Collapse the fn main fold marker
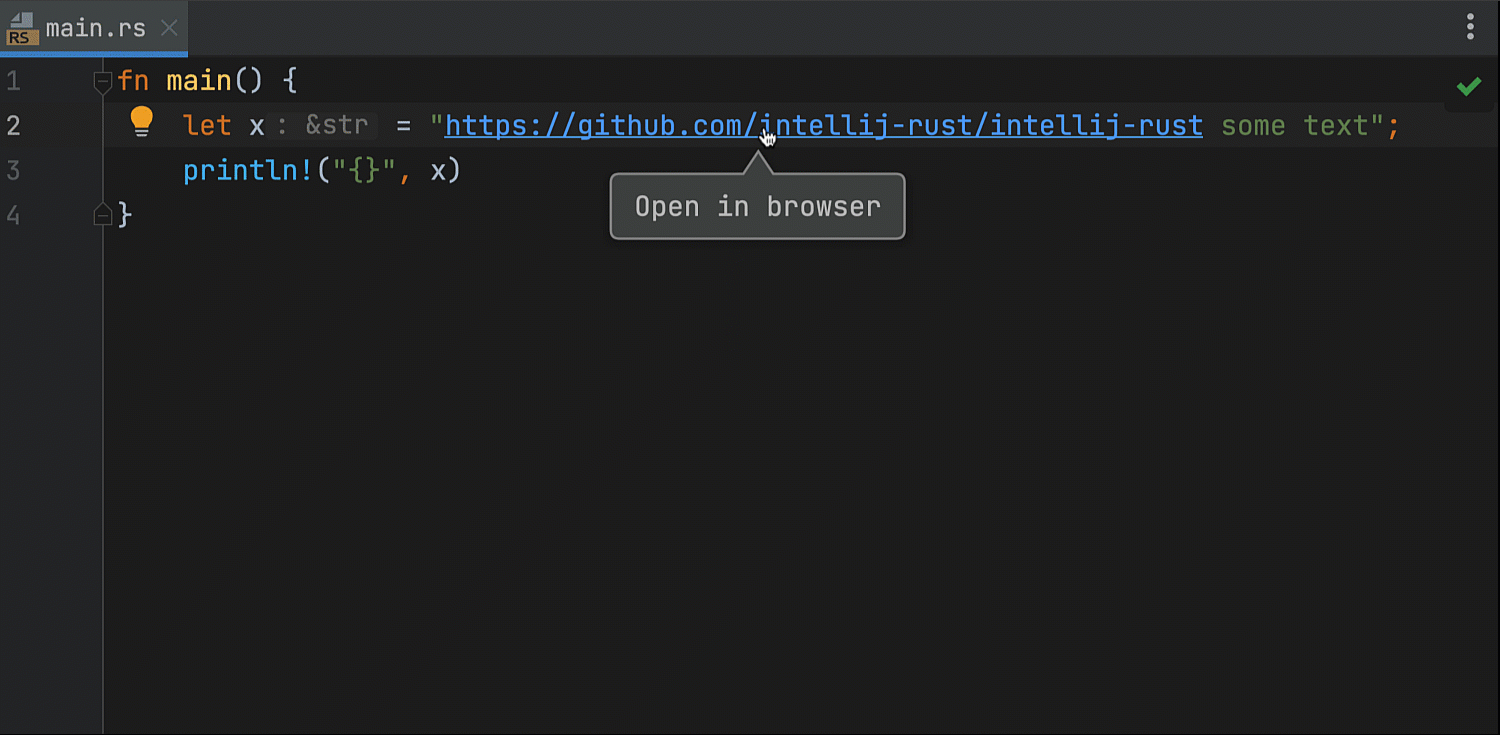The width and height of the screenshot is (1500, 735). (102, 82)
